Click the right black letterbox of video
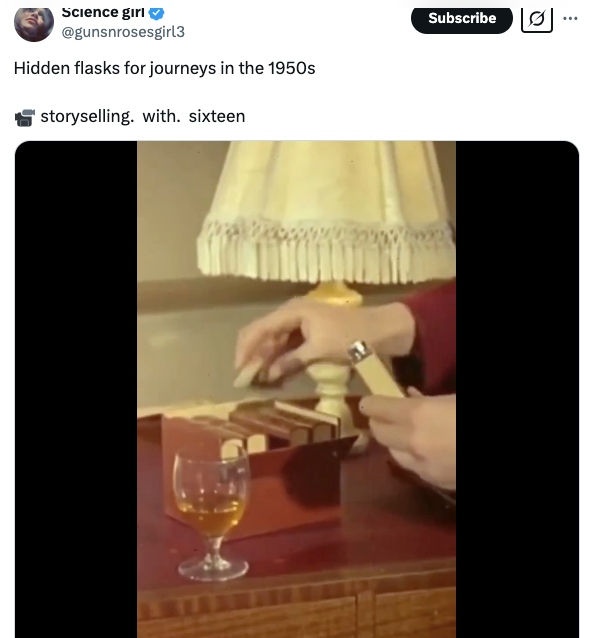Screen dimensions: 592x638 [x=517, y=389]
